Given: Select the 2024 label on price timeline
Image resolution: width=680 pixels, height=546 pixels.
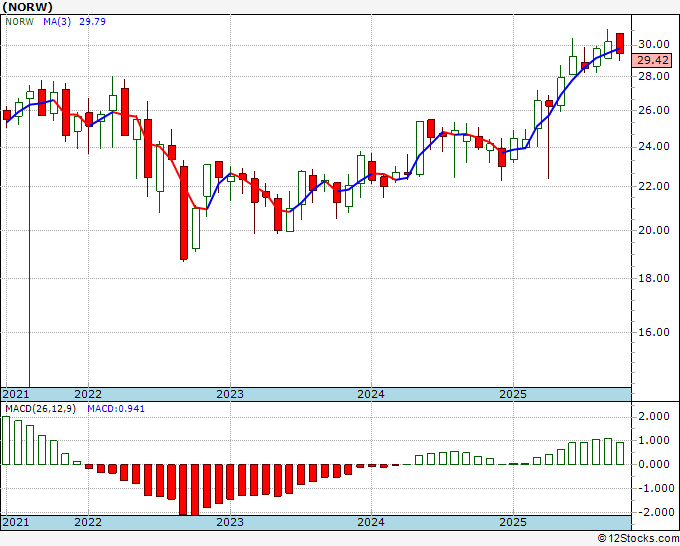Looking at the screenshot, I should [x=371, y=394].
